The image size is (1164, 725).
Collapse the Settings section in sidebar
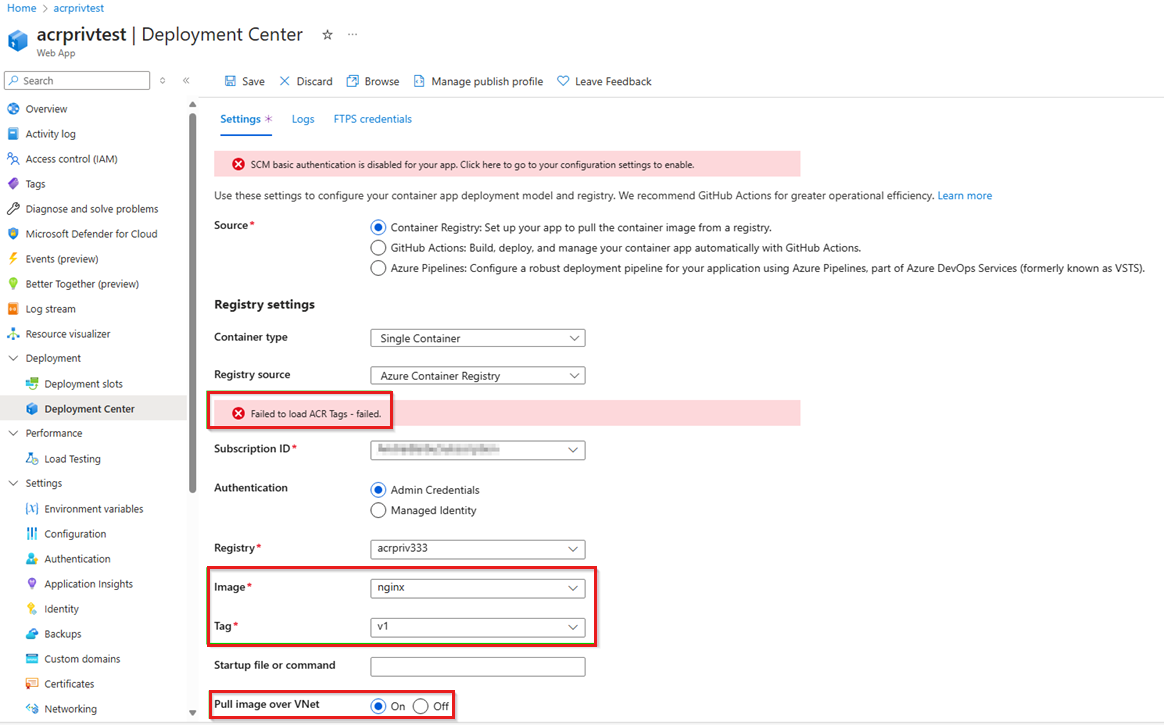pyautogui.click(x=13, y=483)
